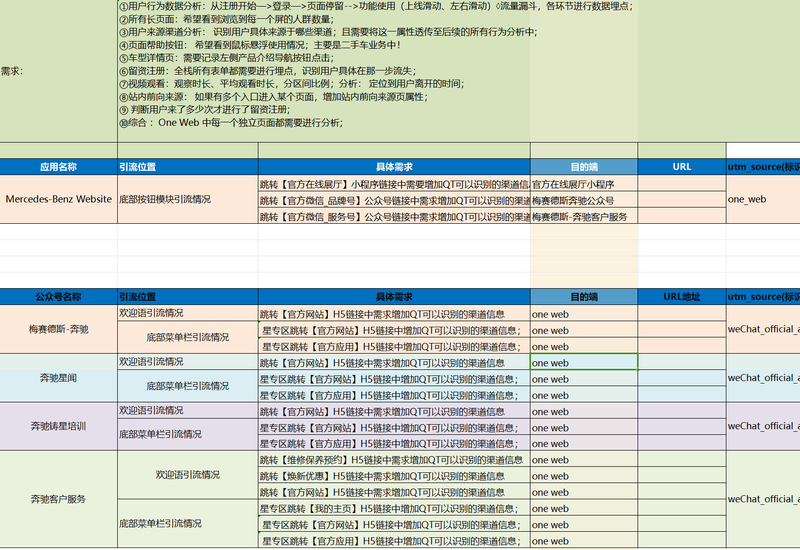Select the 梅赛德斯-奔驰 account name cell
Screen dimensions: 800x550
point(58,329)
